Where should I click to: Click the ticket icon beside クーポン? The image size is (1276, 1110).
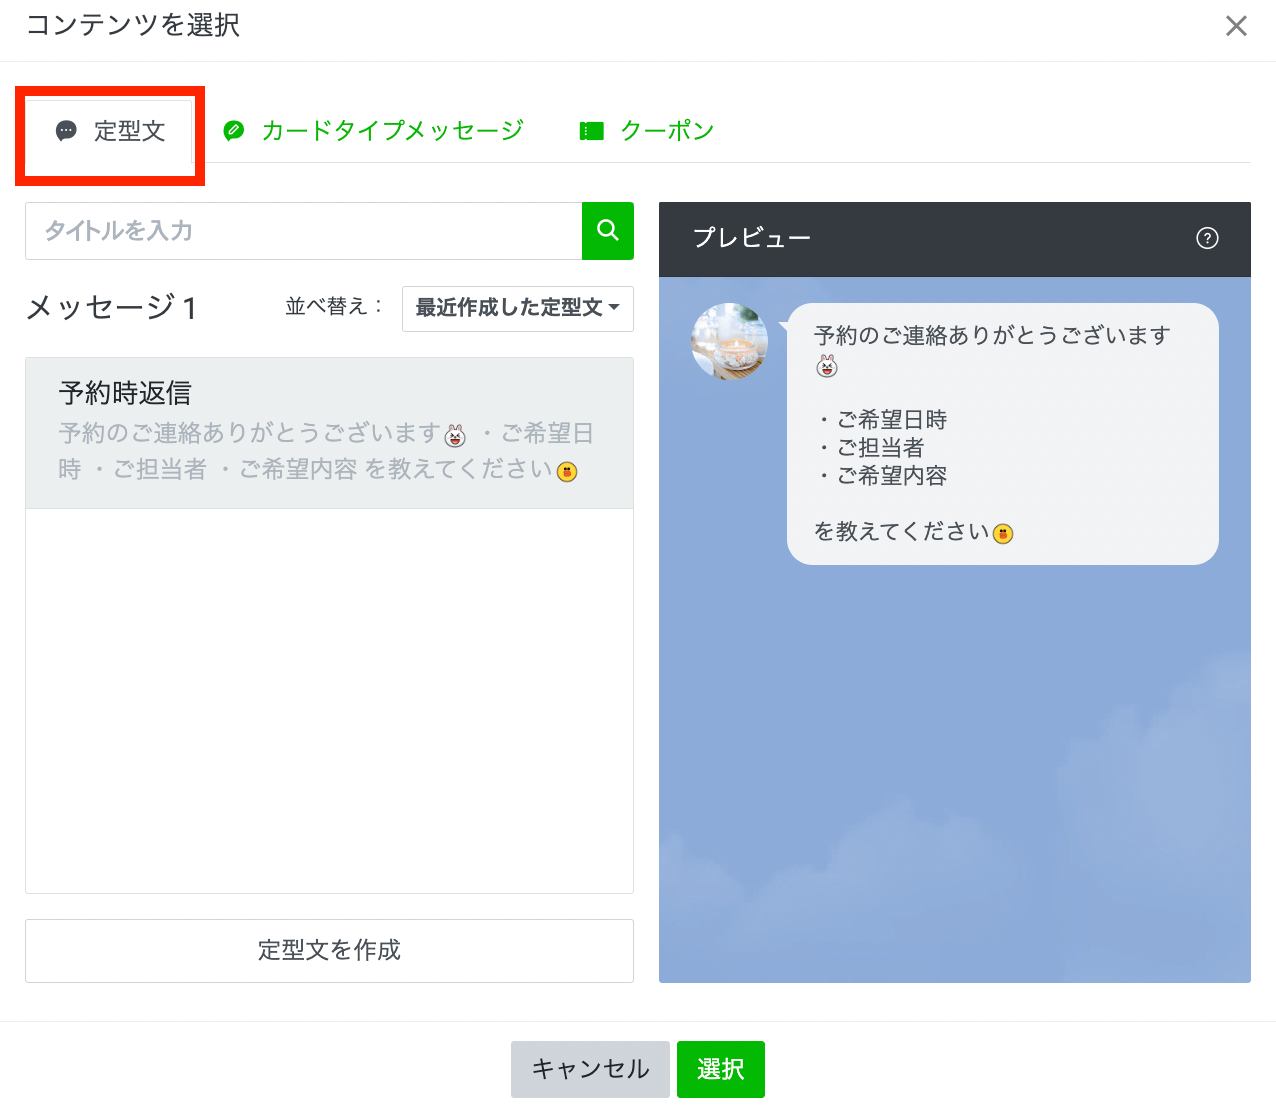tap(592, 131)
